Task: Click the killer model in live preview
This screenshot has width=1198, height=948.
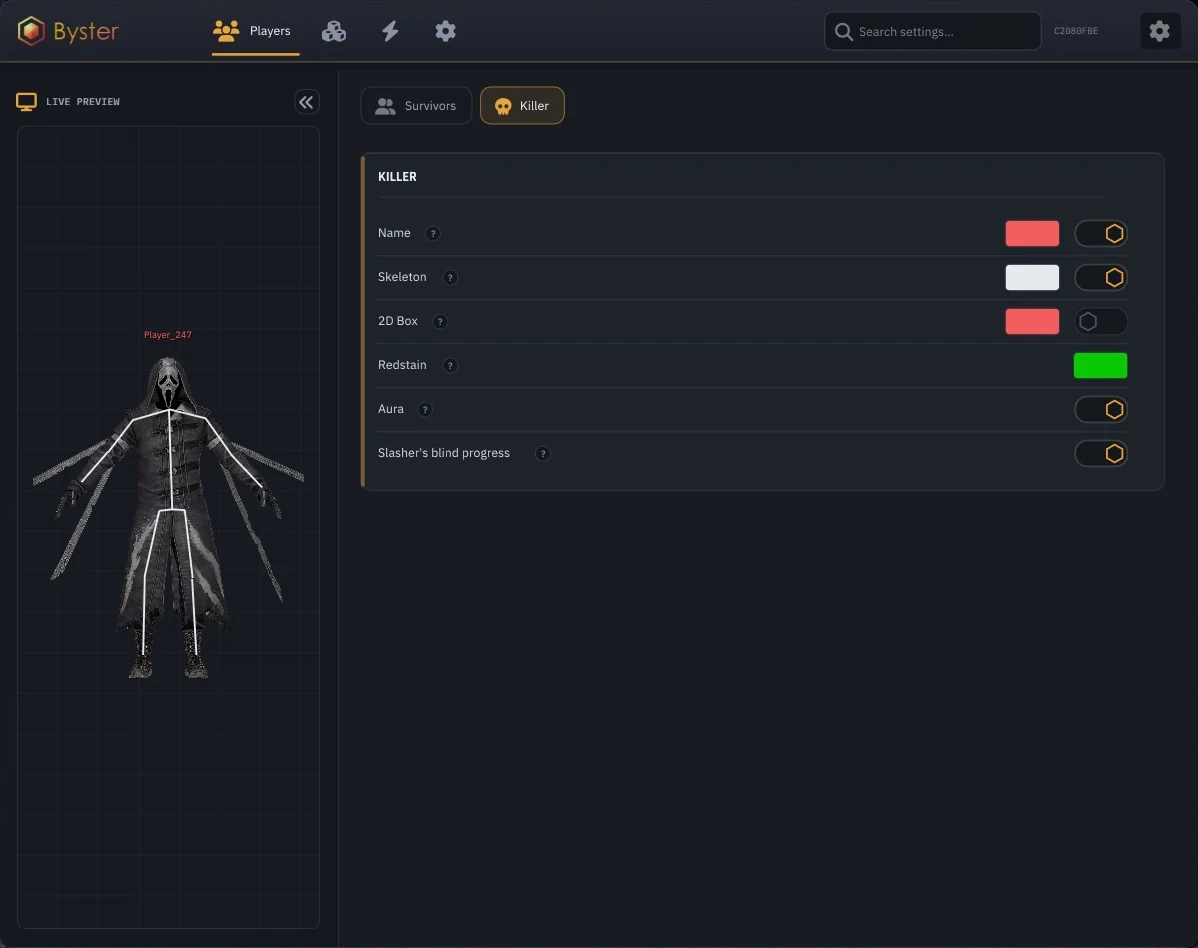Action: tap(168, 517)
